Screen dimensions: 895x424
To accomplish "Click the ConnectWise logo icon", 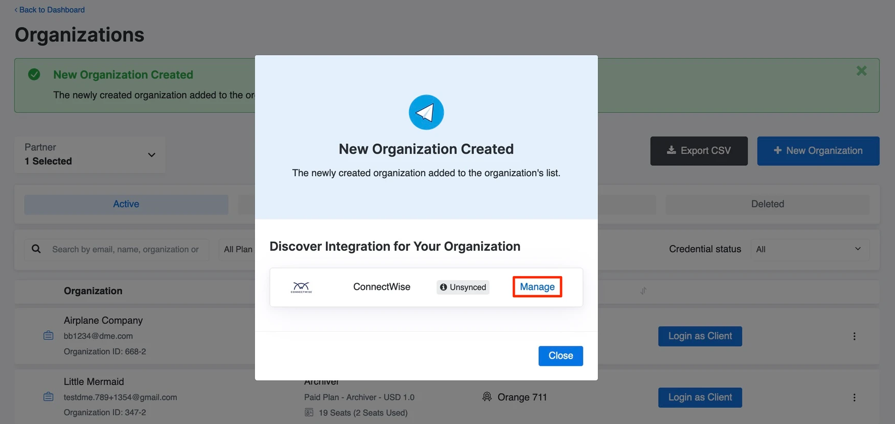I will point(301,287).
